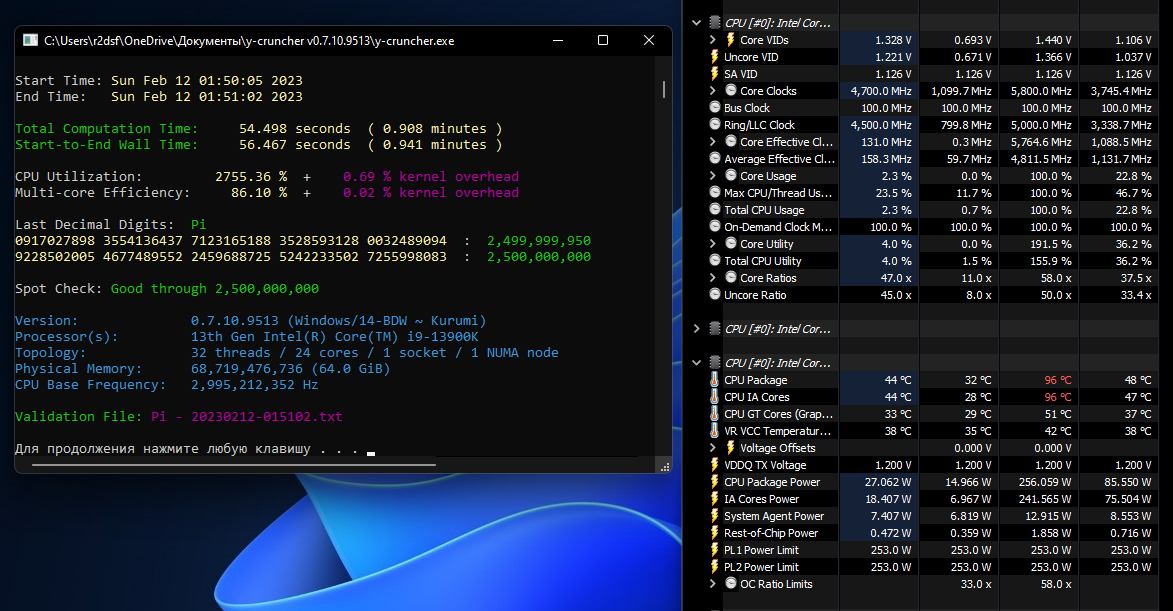The width and height of the screenshot is (1173, 611).
Task: Click the lightning icon beside IA Cores Power
Action: pyautogui.click(x=715, y=499)
